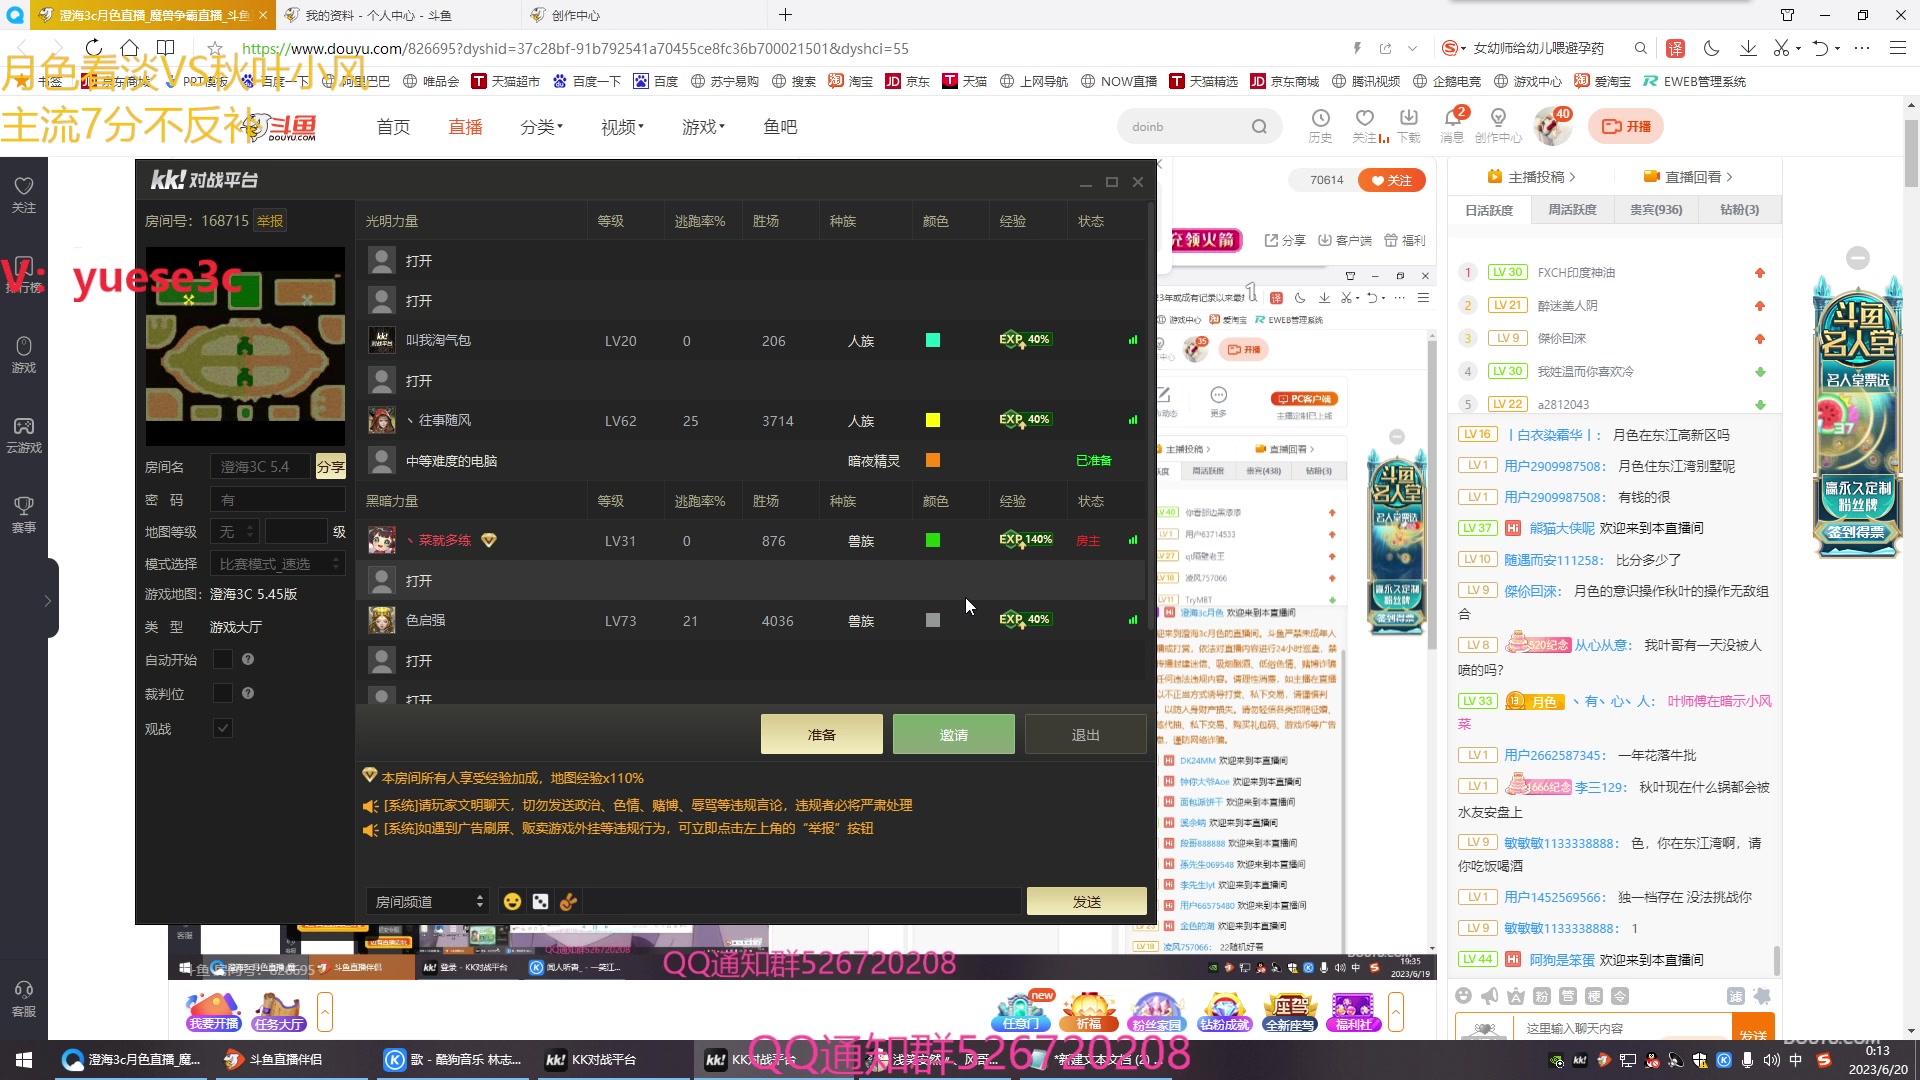The image size is (1920, 1080).
Task: Click the 退出 exit room button
Action: pyautogui.click(x=1085, y=734)
